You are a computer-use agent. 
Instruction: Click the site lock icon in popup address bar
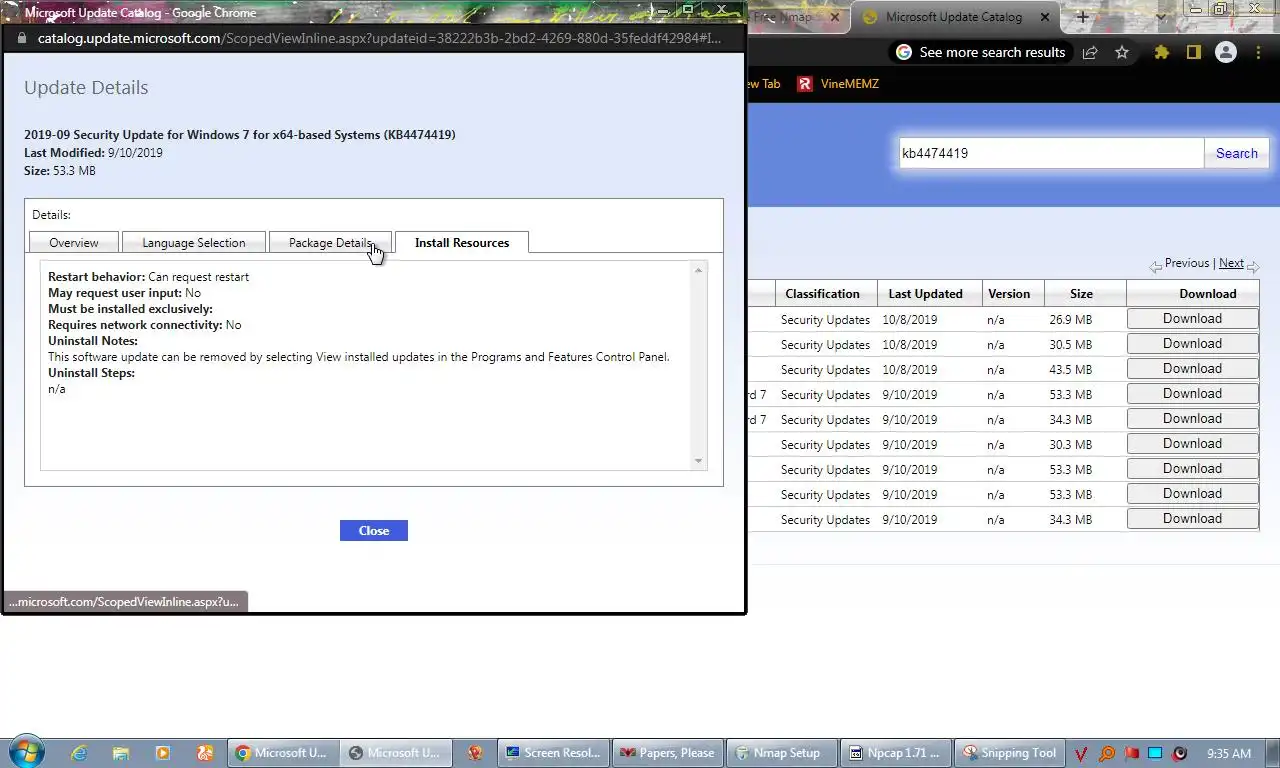point(23,38)
